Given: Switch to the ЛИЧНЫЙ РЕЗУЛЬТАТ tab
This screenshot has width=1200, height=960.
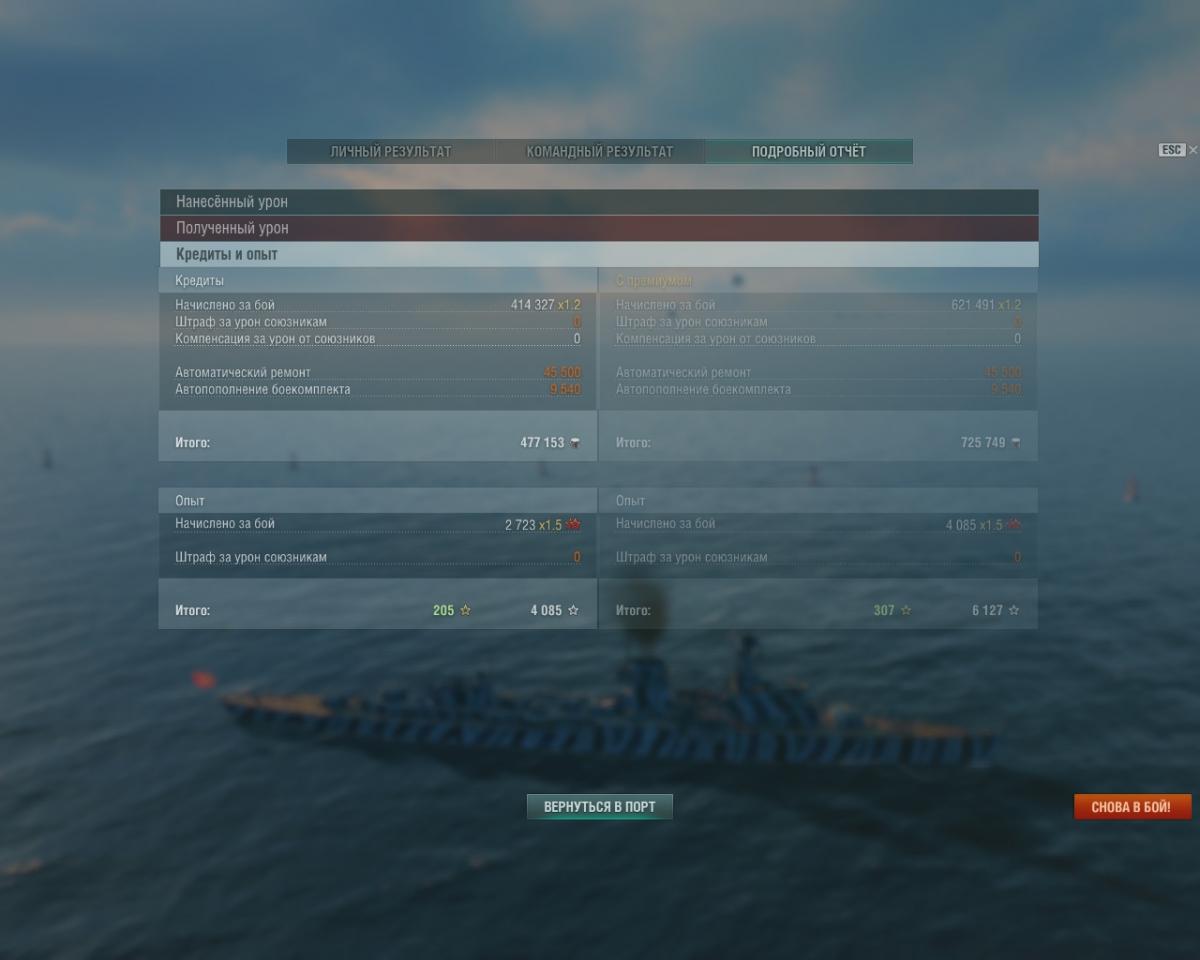Looking at the screenshot, I should 391,152.
